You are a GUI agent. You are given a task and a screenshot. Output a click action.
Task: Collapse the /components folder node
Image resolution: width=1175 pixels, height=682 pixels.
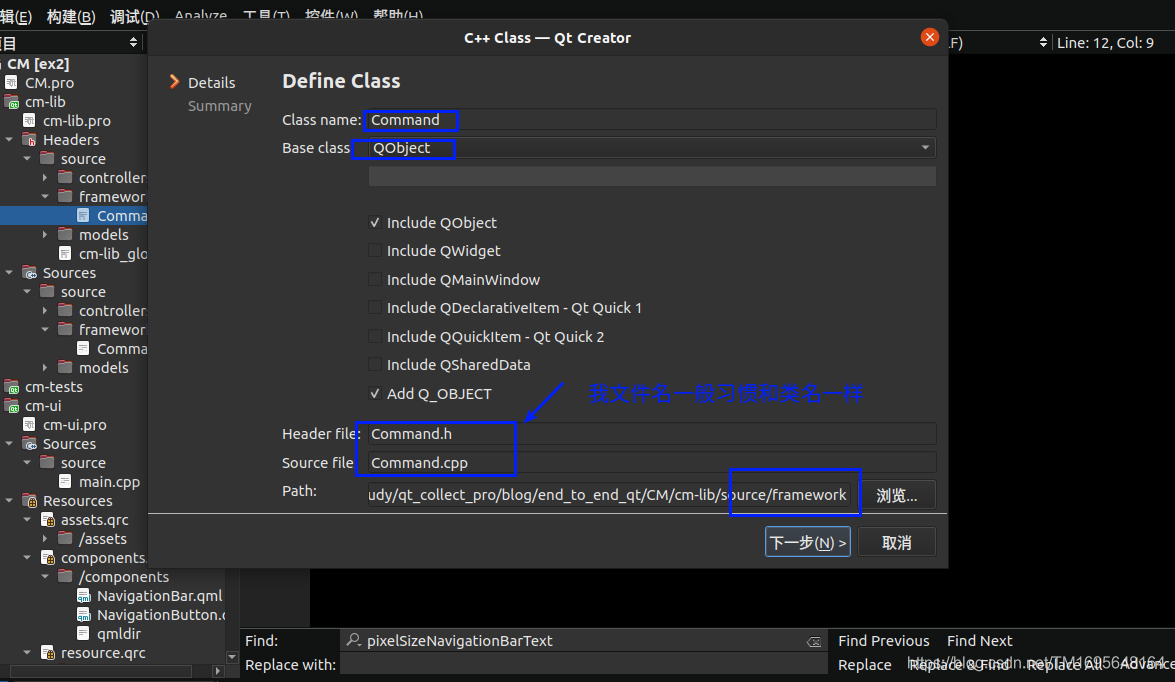click(x=45, y=576)
